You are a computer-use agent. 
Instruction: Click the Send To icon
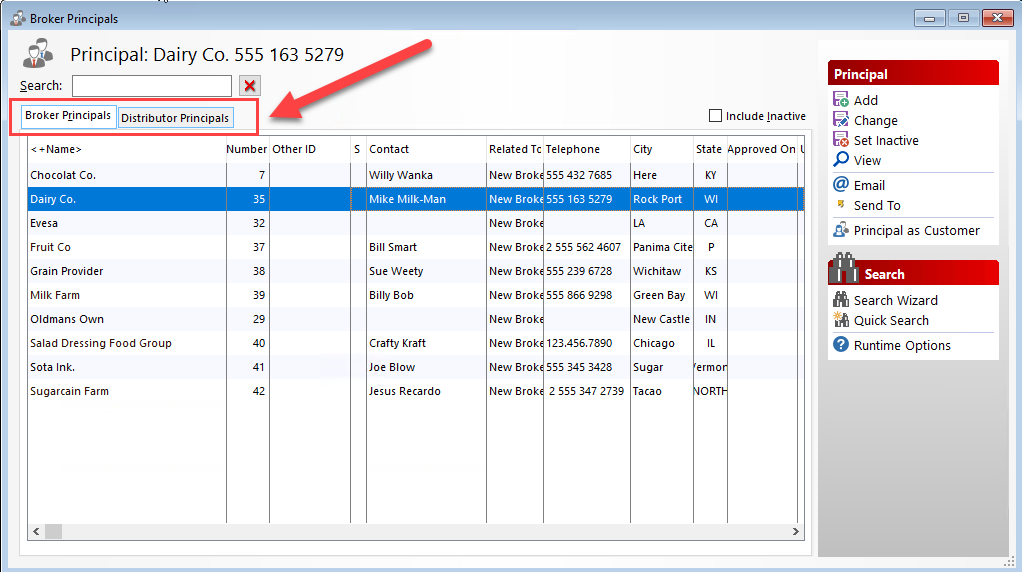[841, 205]
